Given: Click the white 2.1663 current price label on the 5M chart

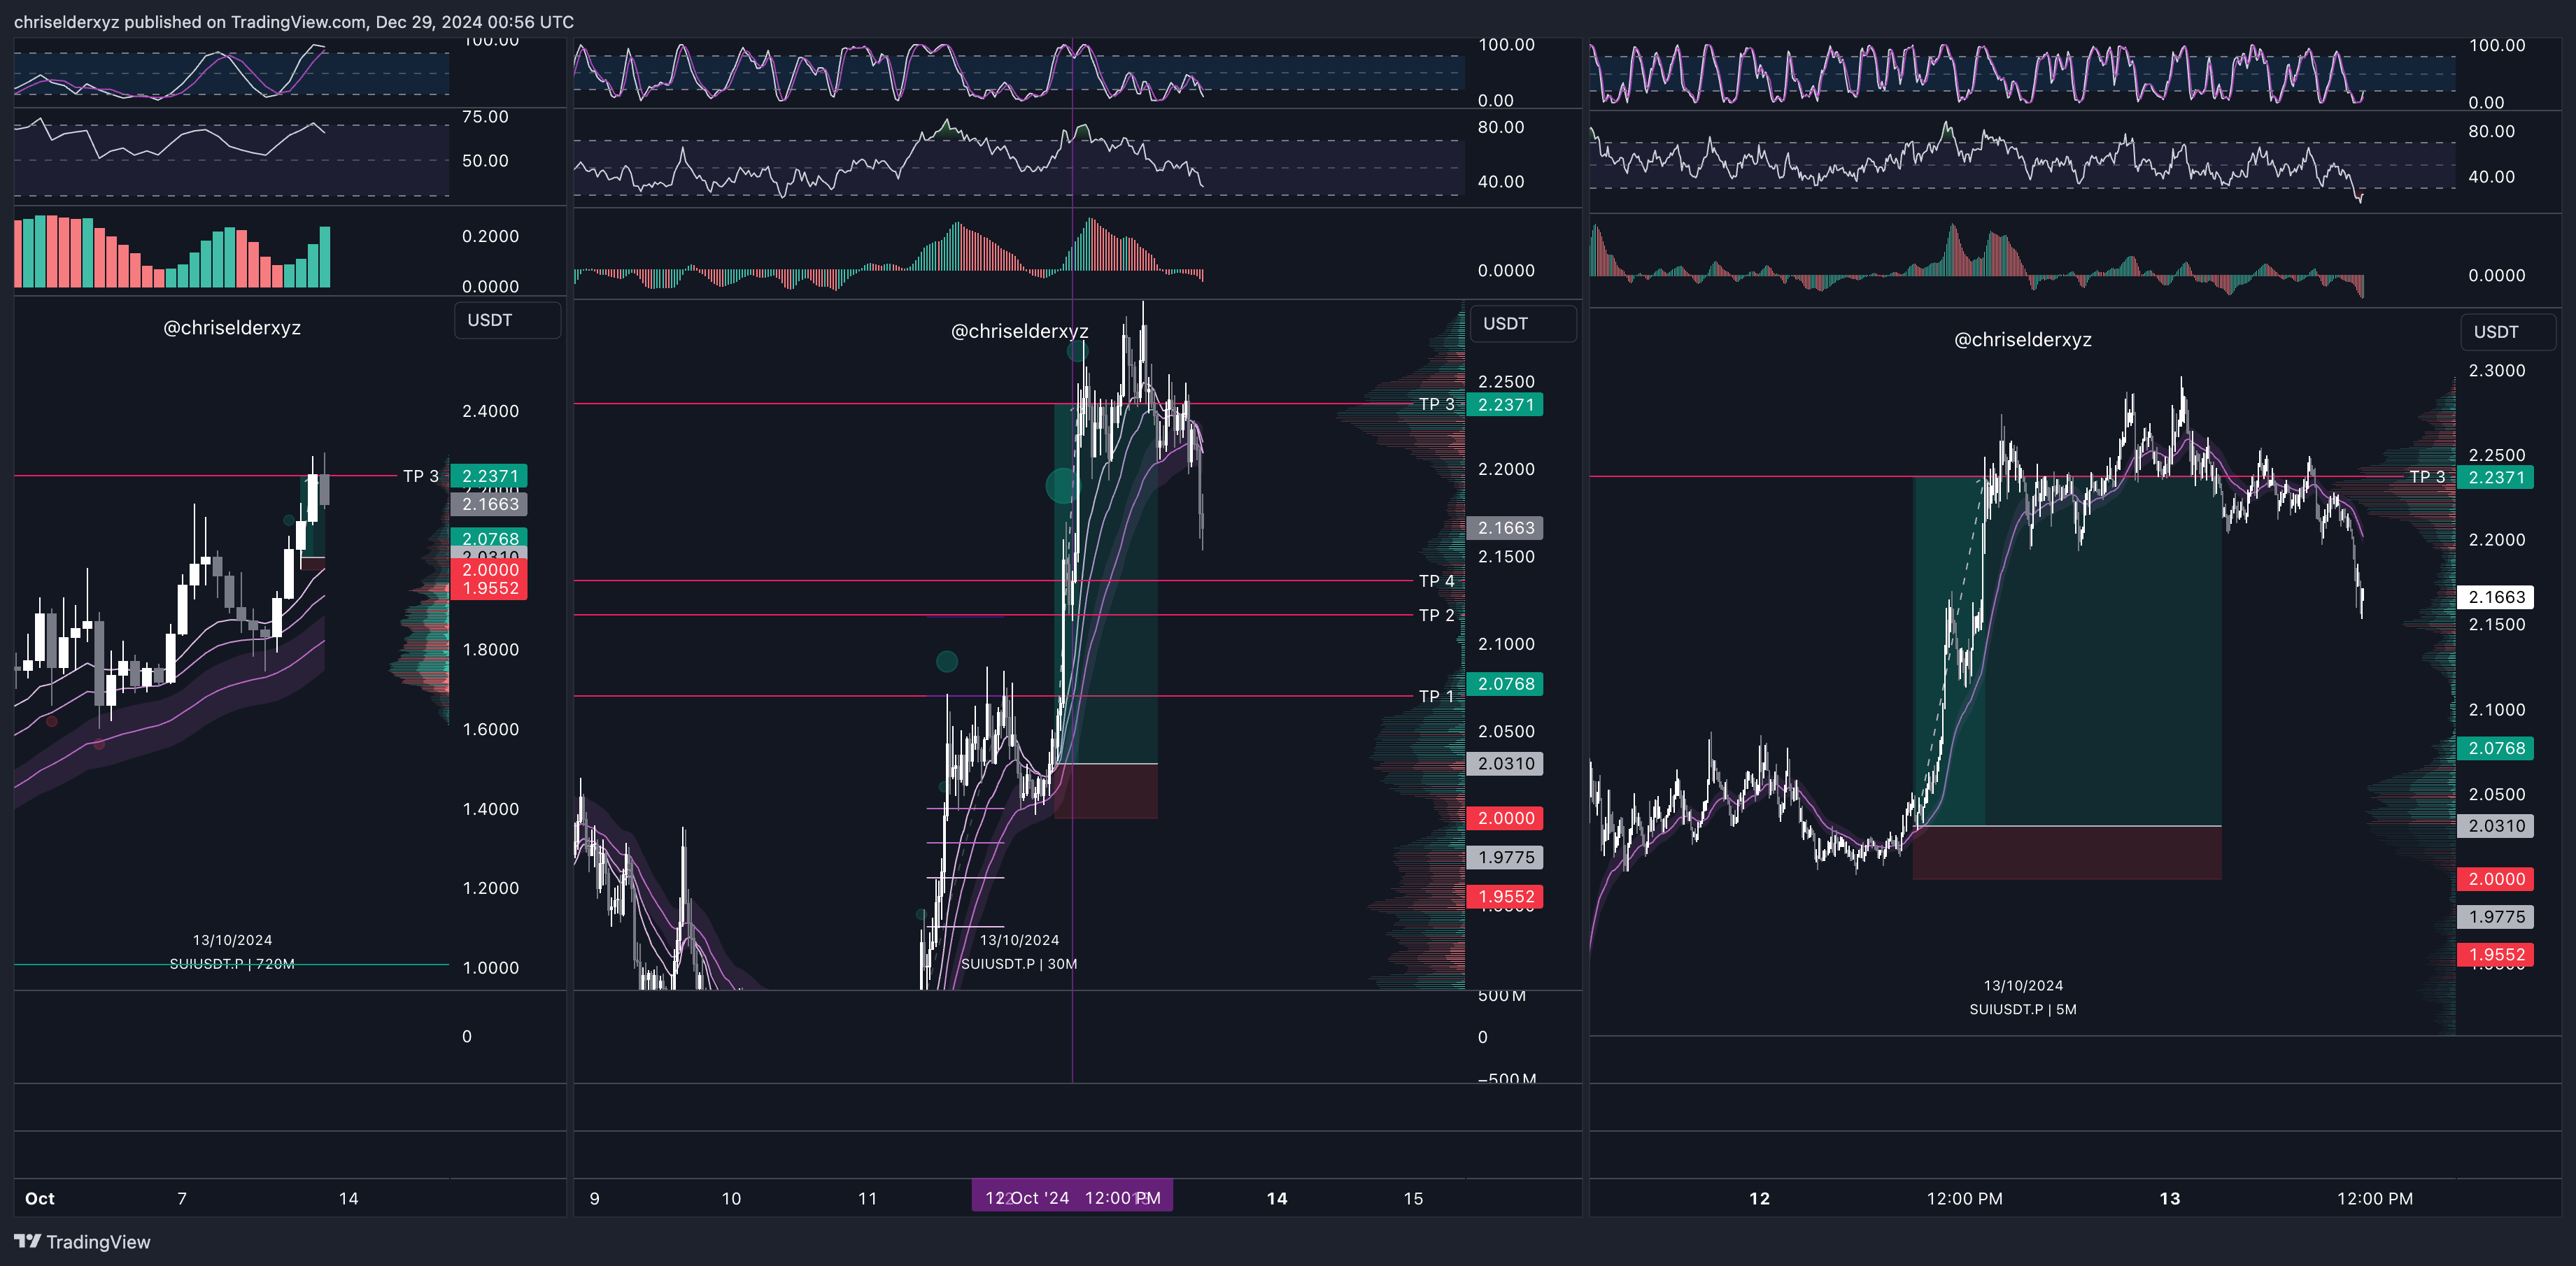Looking at the screenshot, I should click(2496, 597).
